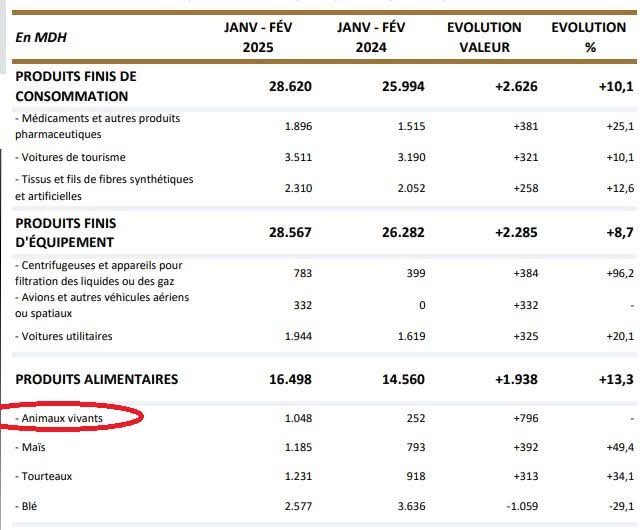
Task: Click the 'Médicaments et autres produits pharmaceutiques' label
Action: (98, 125)
